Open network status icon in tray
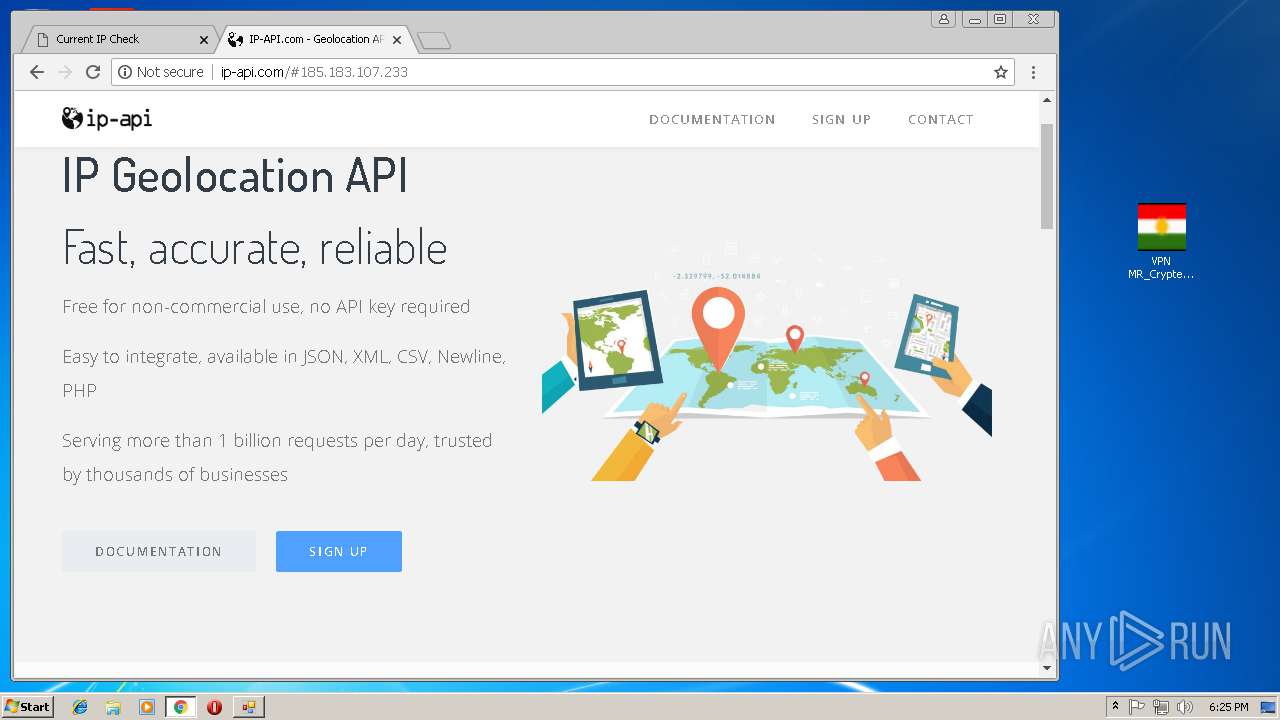1280x720 pixels. 1161,707
